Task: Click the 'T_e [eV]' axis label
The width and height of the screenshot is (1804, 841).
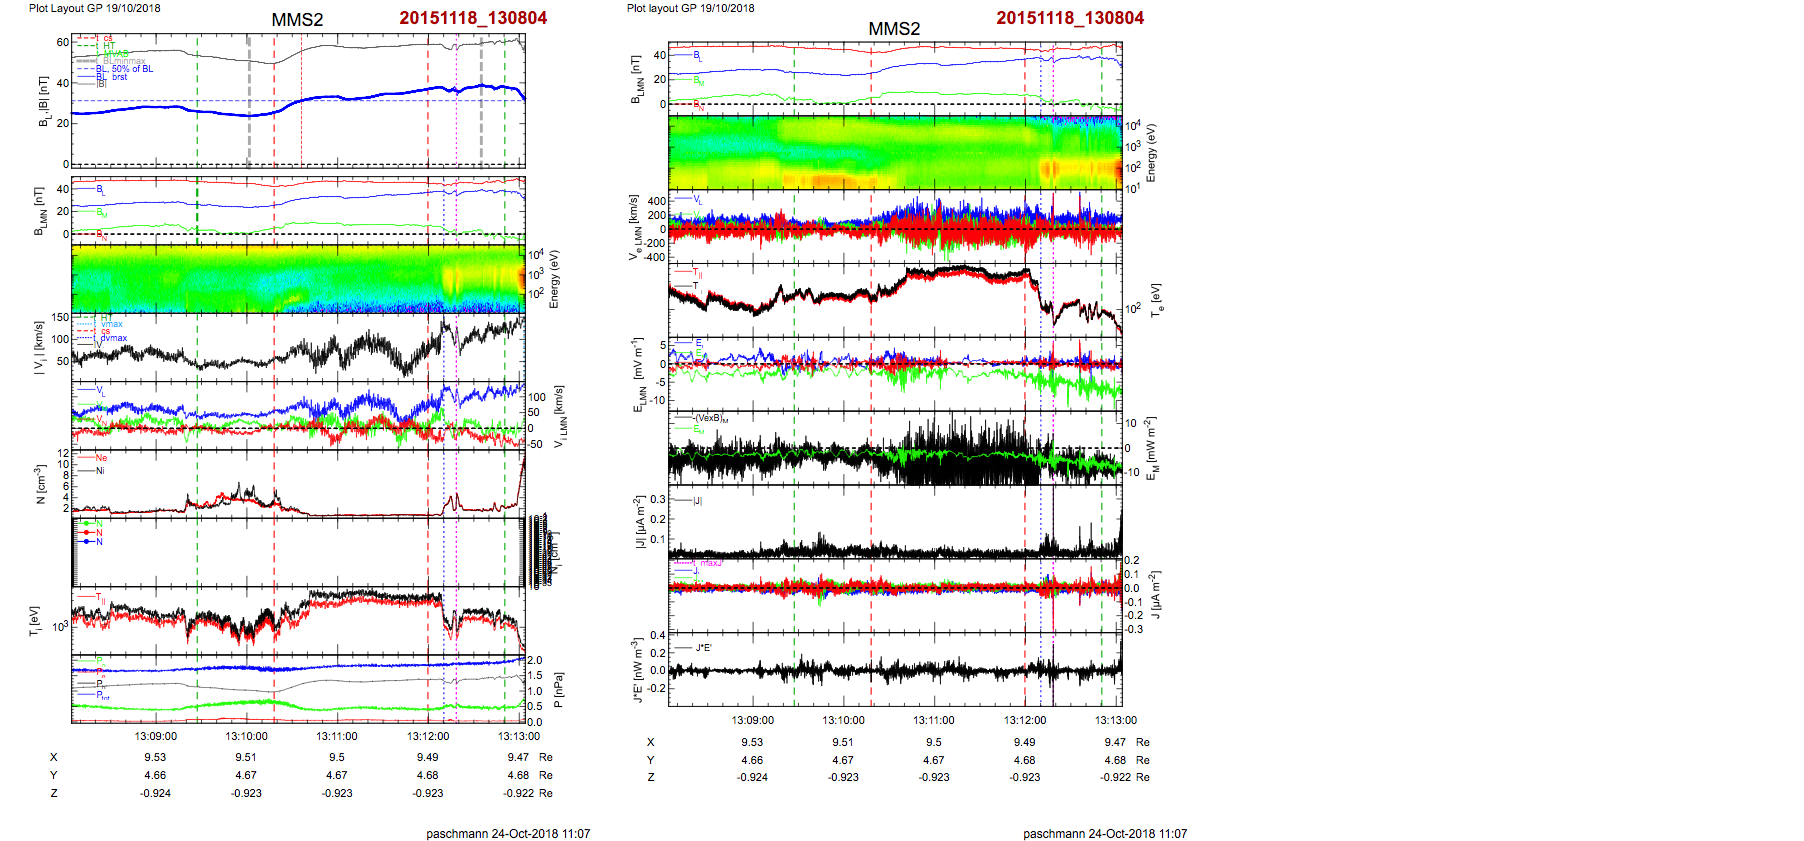Action: tap(1155, 299)
